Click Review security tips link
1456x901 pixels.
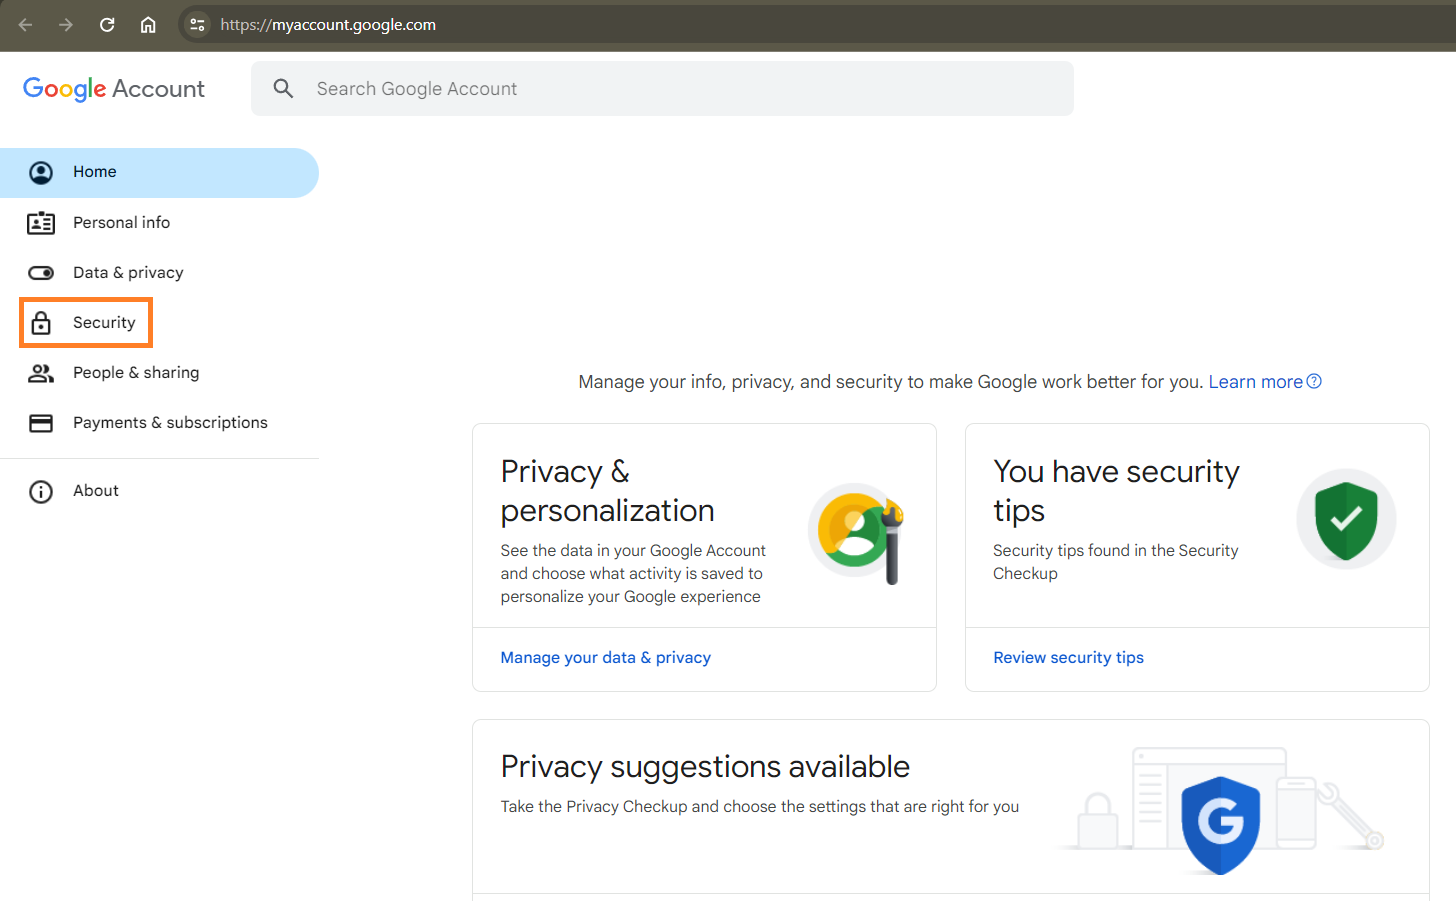coord(1068,658)
